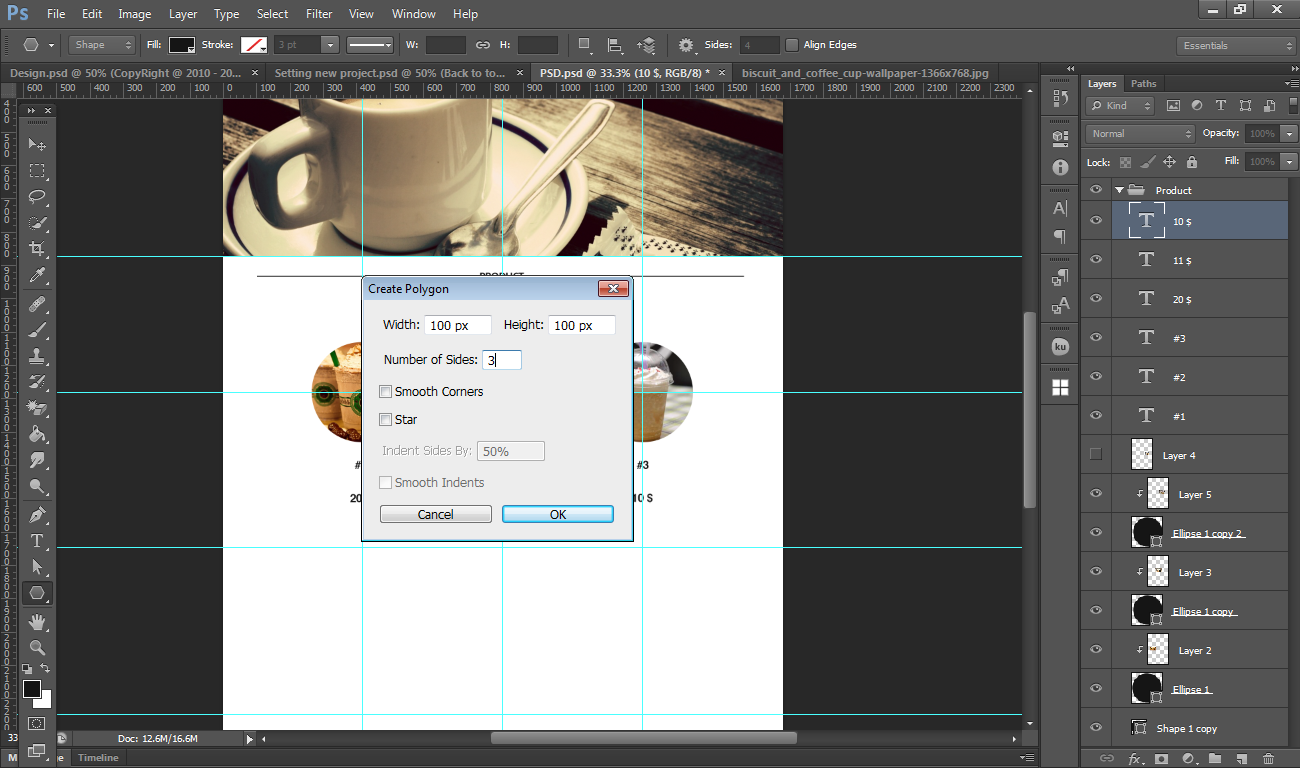Select the Polygon shape tool
This screenshot has width=1300, height=768.
coord(37,593)
